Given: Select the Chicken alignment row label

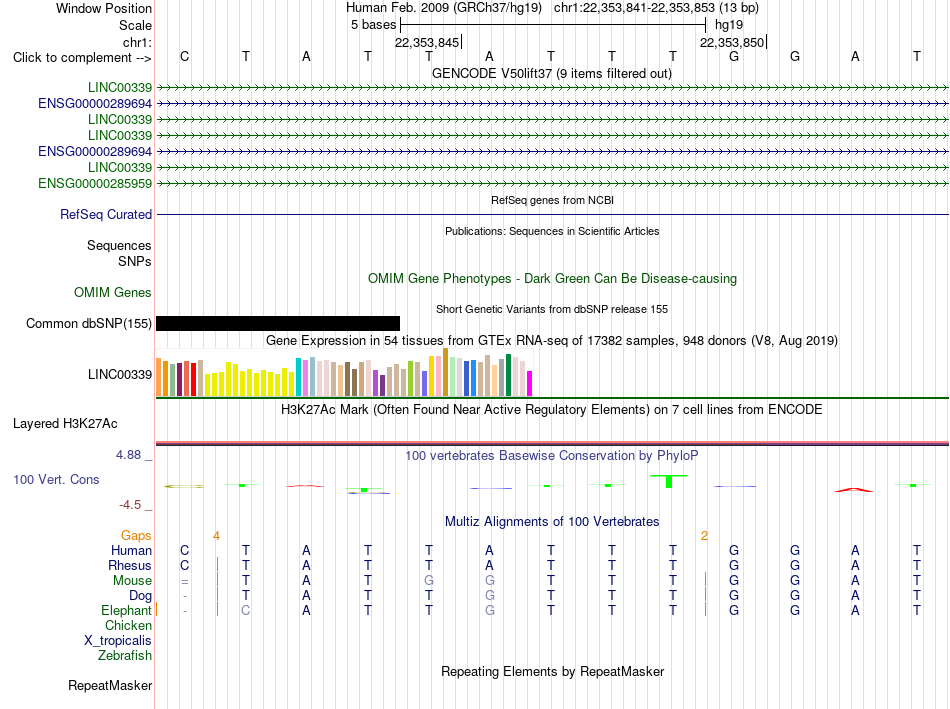Looking at the screenshot, I should [x=128, y=625].
